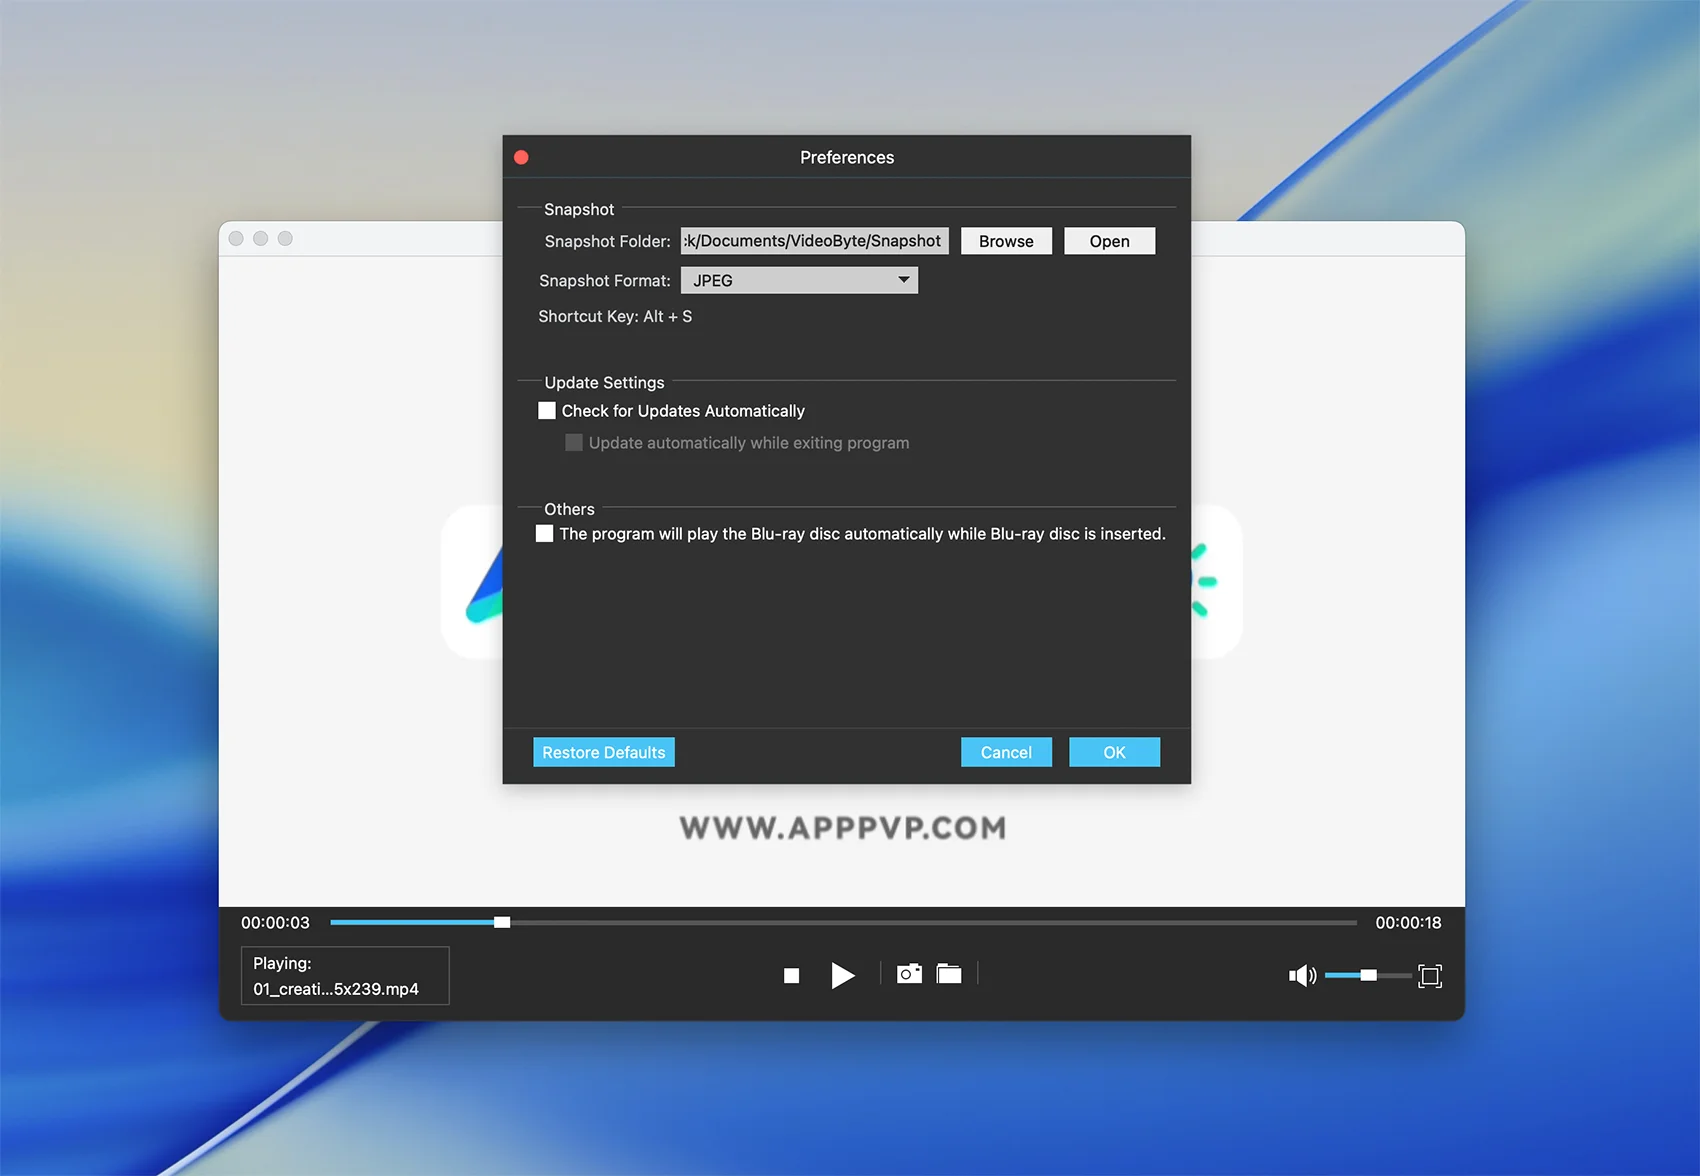
Task: Close Preferences with the red button
Action: coord(521,158)
